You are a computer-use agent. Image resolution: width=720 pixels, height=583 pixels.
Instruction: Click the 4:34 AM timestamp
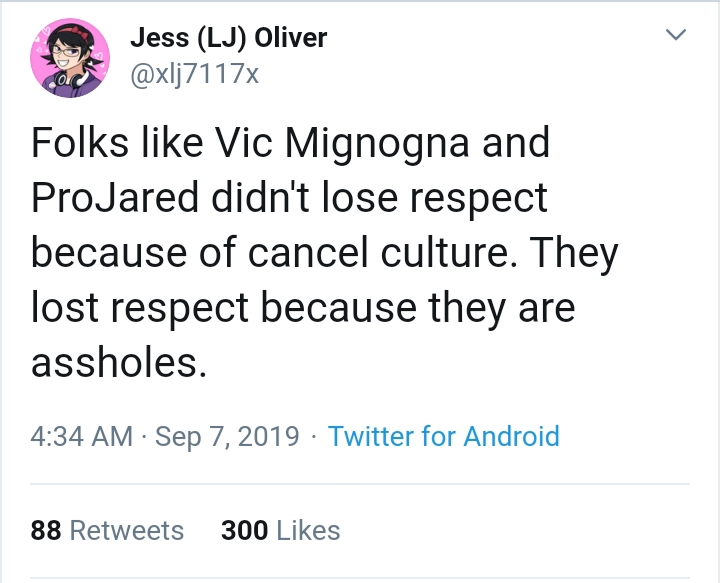click(x=82, y=436)
